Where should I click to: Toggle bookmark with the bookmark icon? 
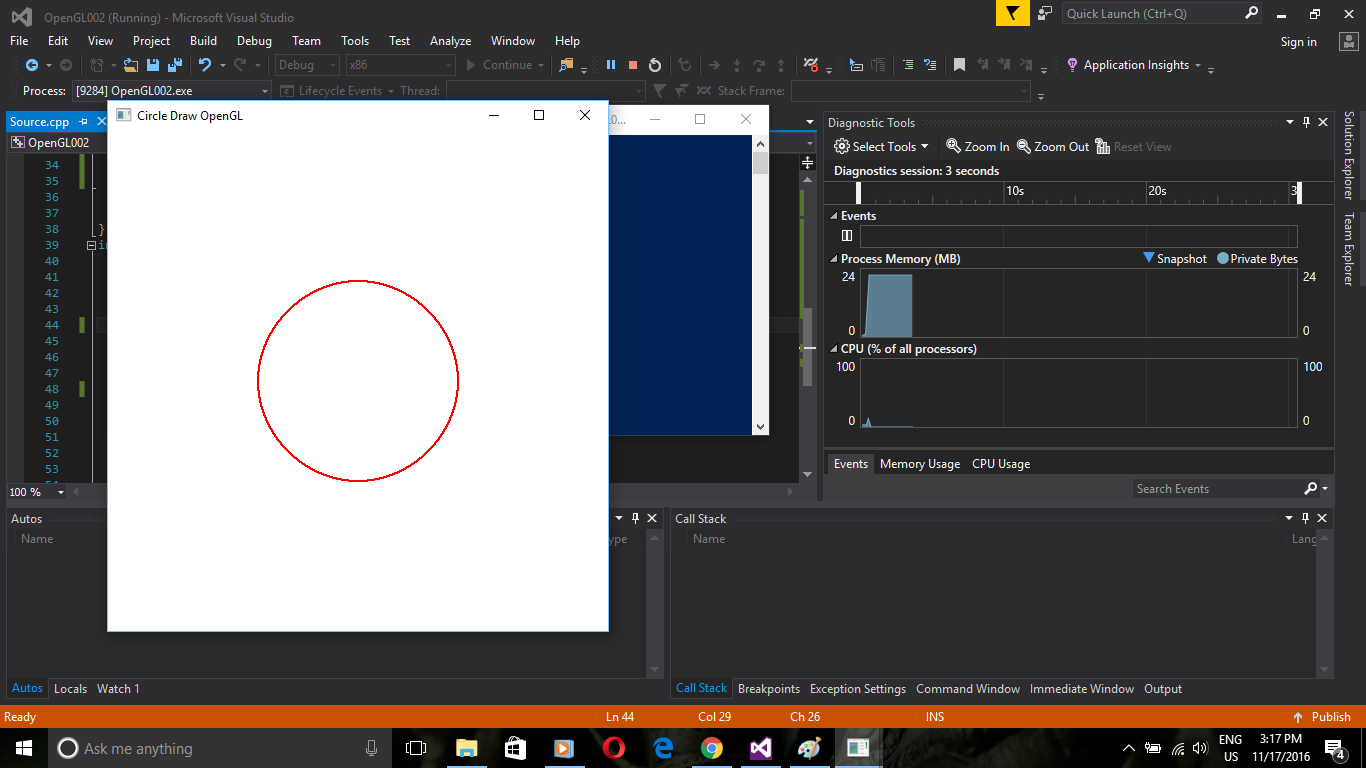click(x=959, y=65)
